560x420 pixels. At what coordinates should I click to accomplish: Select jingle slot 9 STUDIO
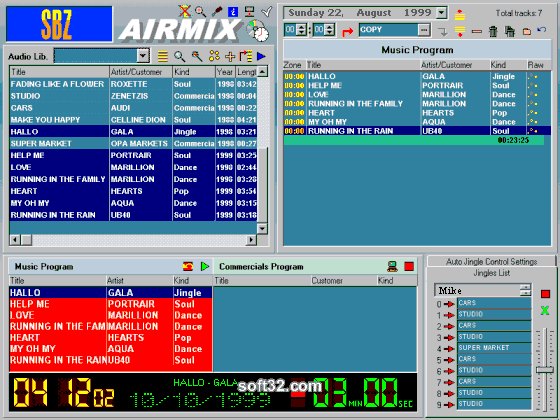click(x=494, y=404)
